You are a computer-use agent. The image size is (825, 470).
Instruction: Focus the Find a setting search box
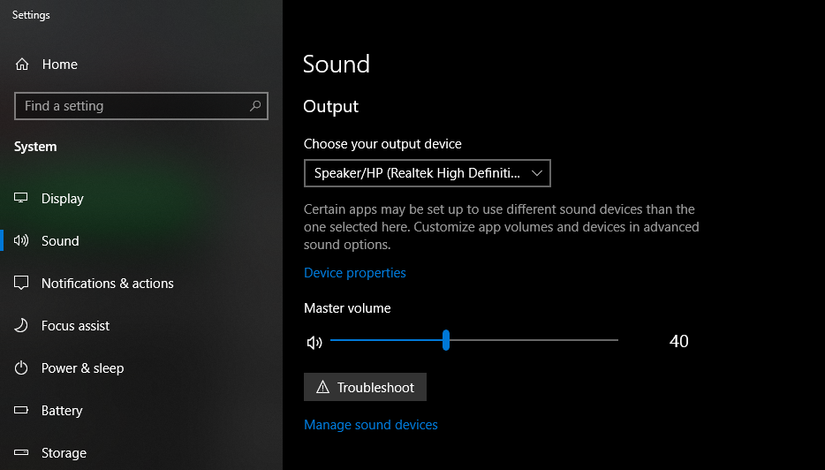[141, 106]
